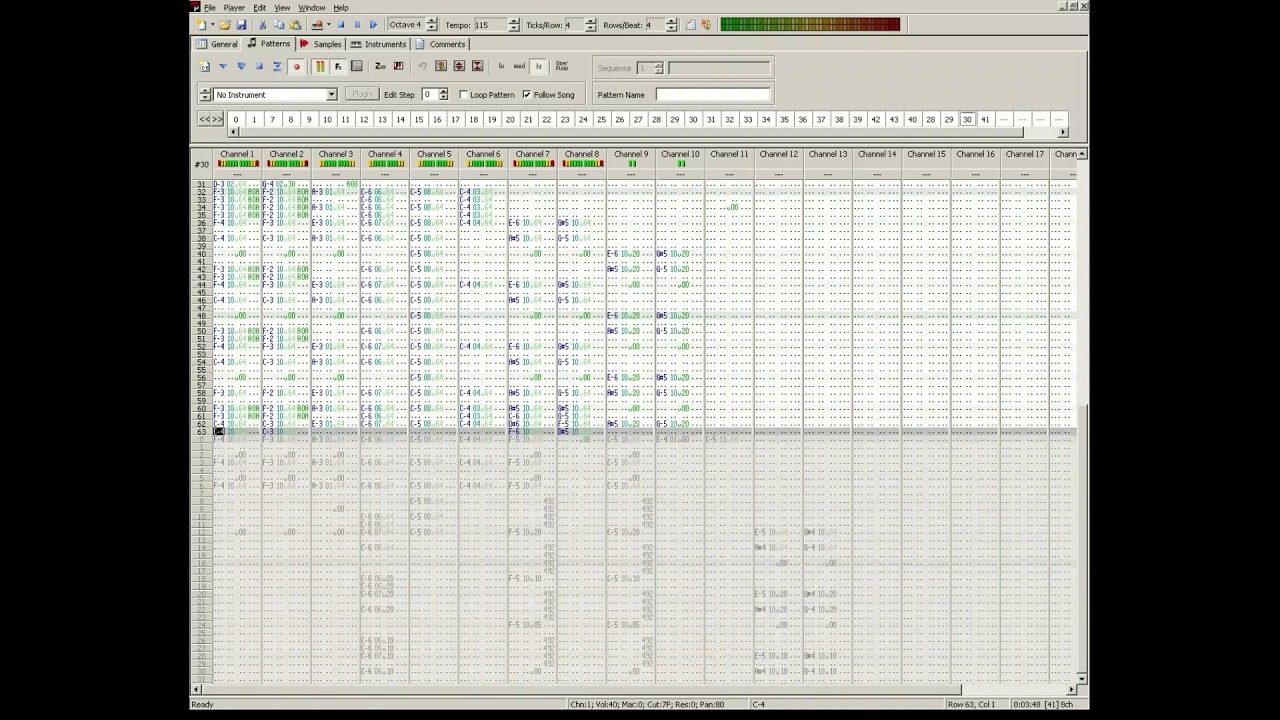Cut selection with the scissors icon

click(x=263, y=25)
